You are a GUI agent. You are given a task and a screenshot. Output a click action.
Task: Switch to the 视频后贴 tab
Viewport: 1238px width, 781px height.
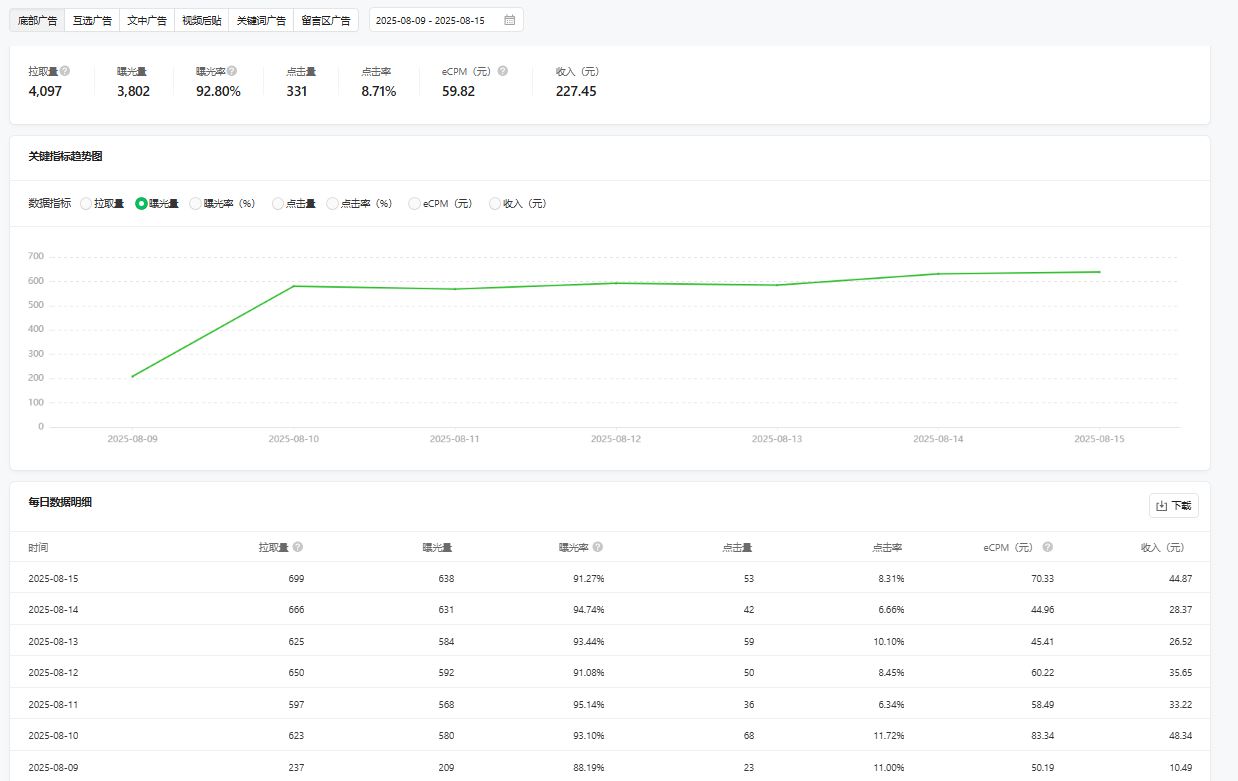click(x=201, y=20)
